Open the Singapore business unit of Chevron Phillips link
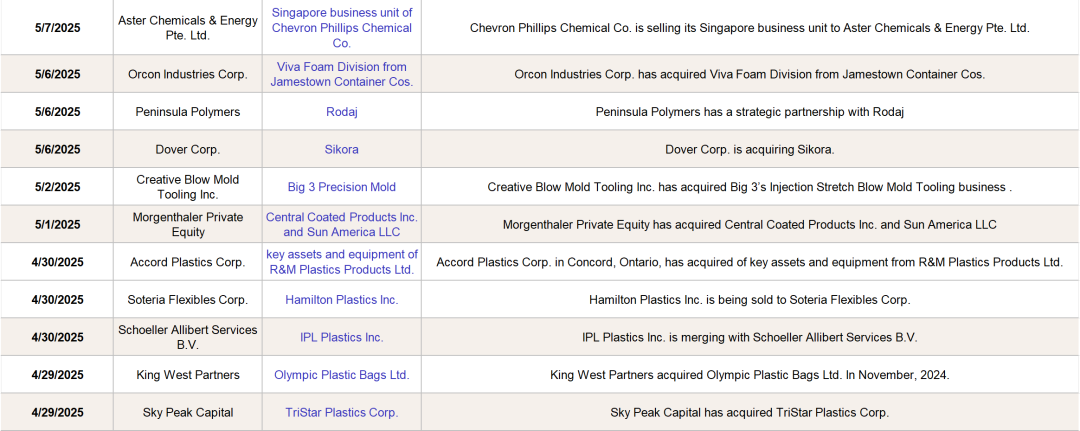1080x431 pixels. [x=341, y=28]
